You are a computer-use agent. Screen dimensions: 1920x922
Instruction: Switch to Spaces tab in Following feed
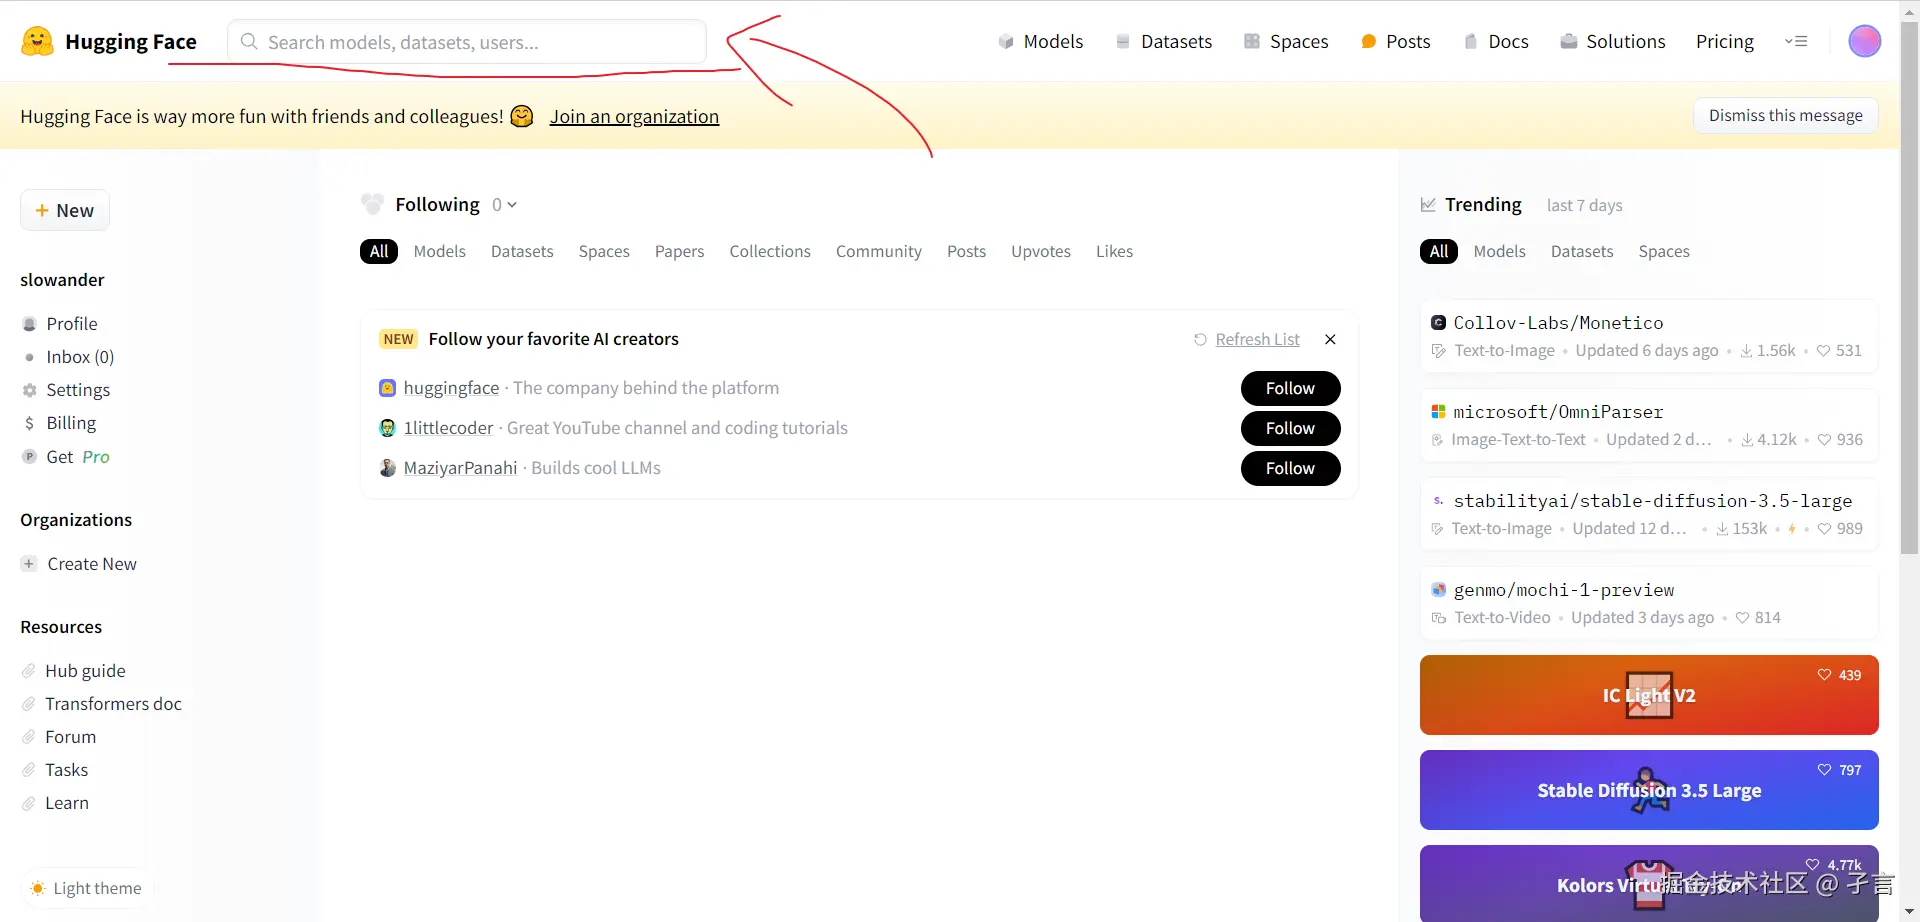pyautogui.click(x=604, y=251)
